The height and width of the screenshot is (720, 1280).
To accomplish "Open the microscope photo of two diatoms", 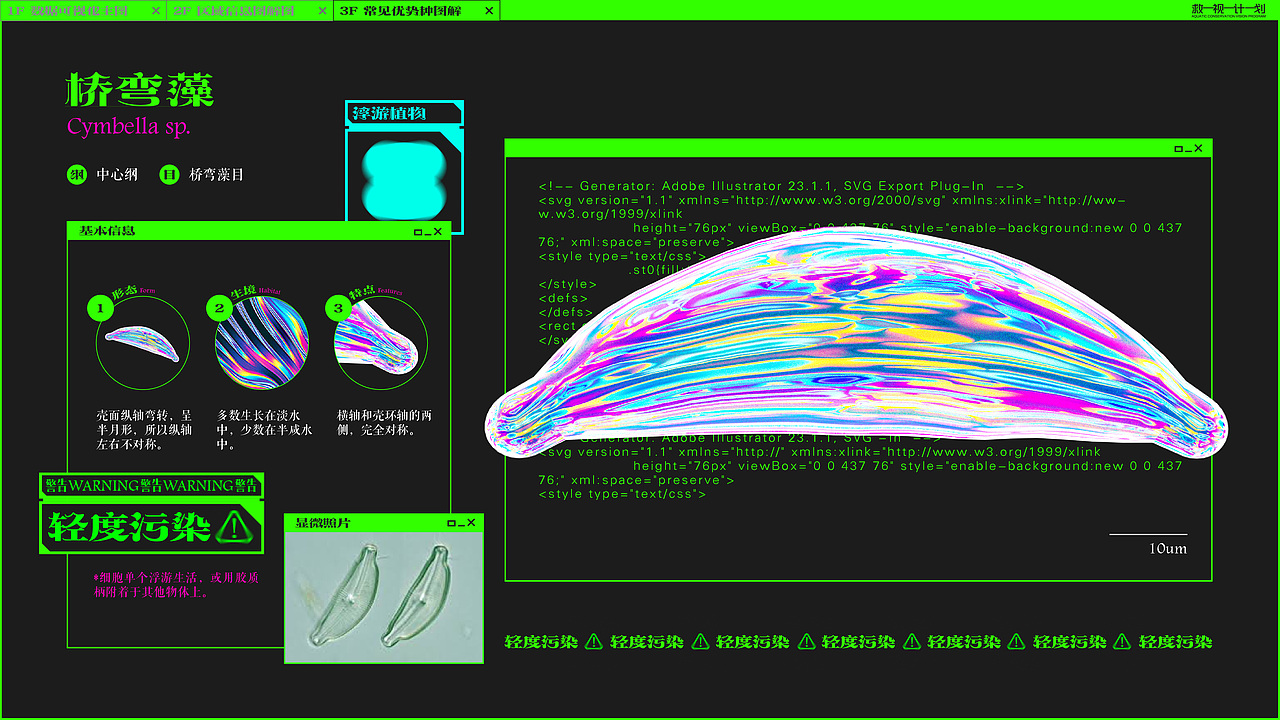I will point(384,596).
